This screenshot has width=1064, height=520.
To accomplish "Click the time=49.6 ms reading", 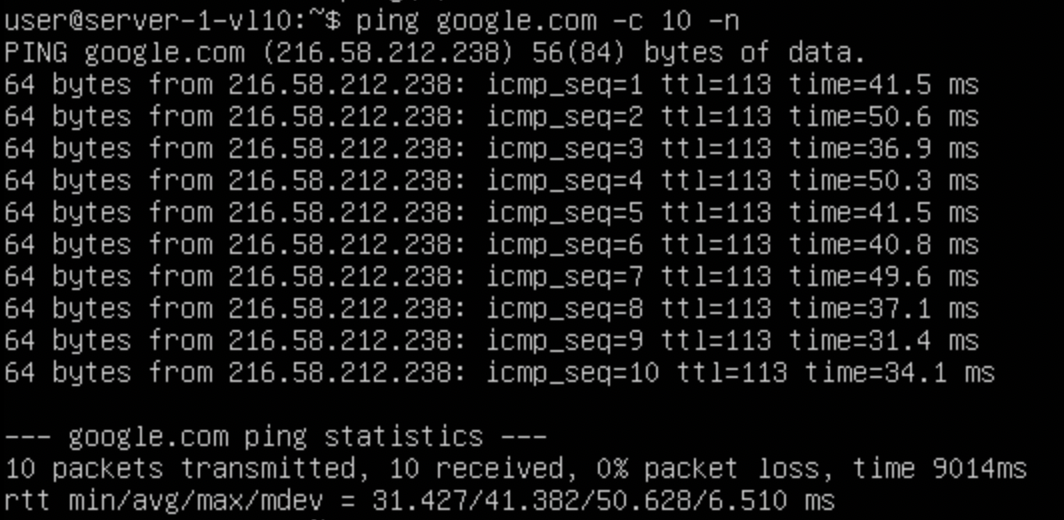I will pyautogui.click(x=883, y=276).
